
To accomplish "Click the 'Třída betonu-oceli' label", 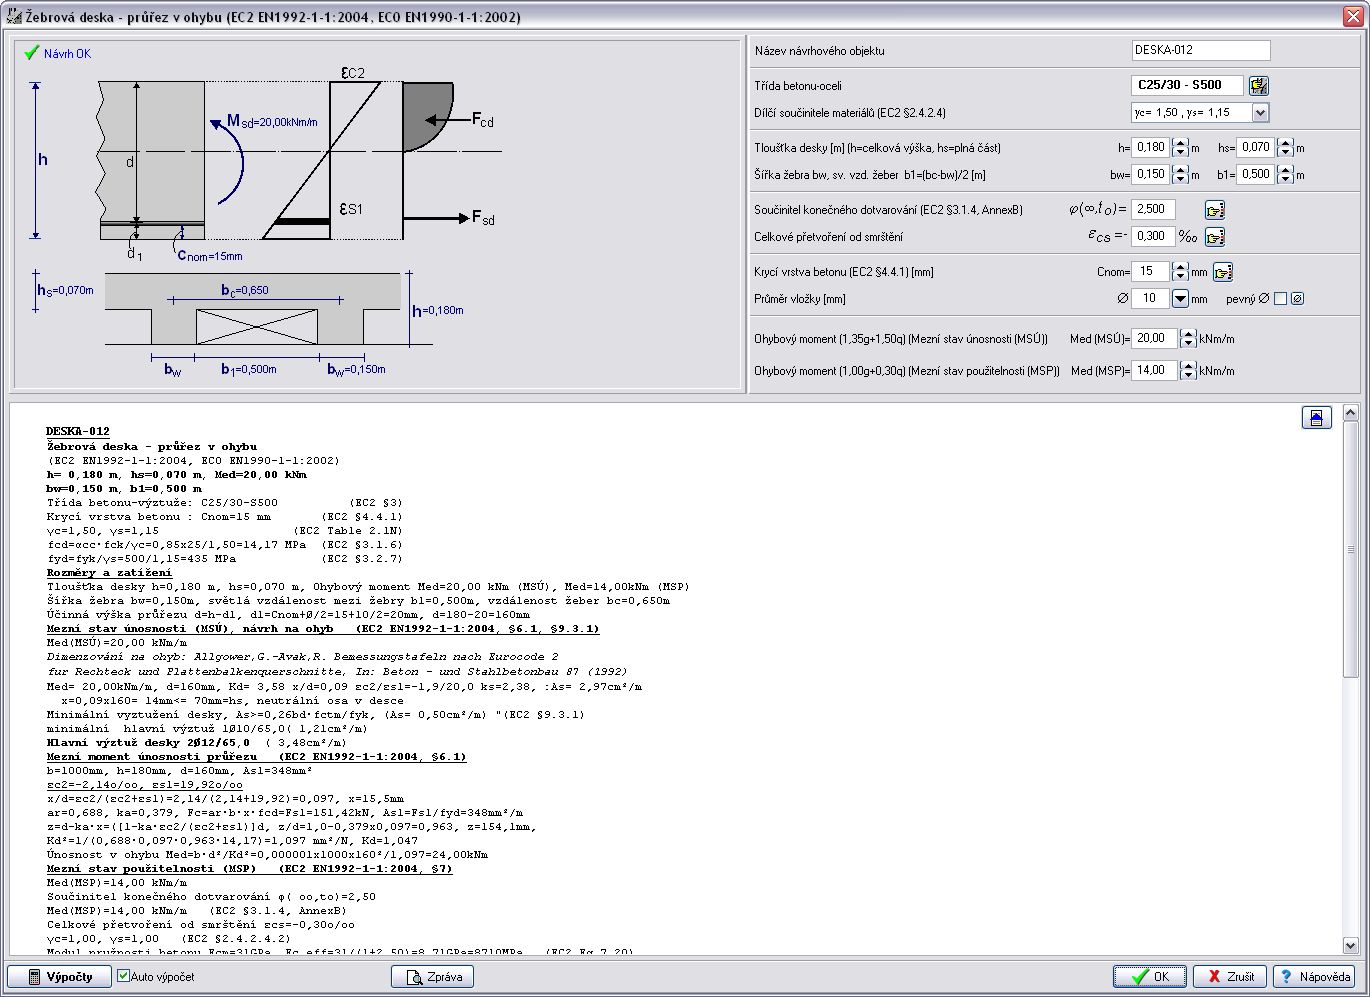I will tap(798, 86).
